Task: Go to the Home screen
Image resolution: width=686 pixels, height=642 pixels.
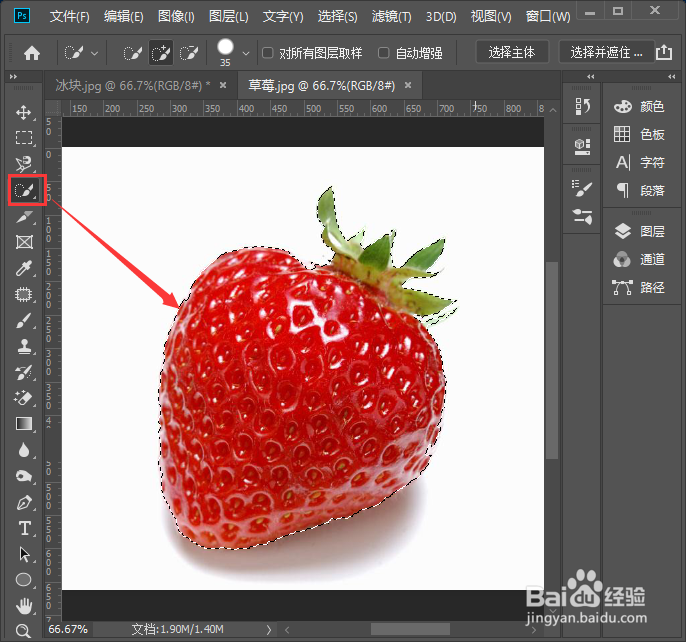Action: click(x=32, y=53)
